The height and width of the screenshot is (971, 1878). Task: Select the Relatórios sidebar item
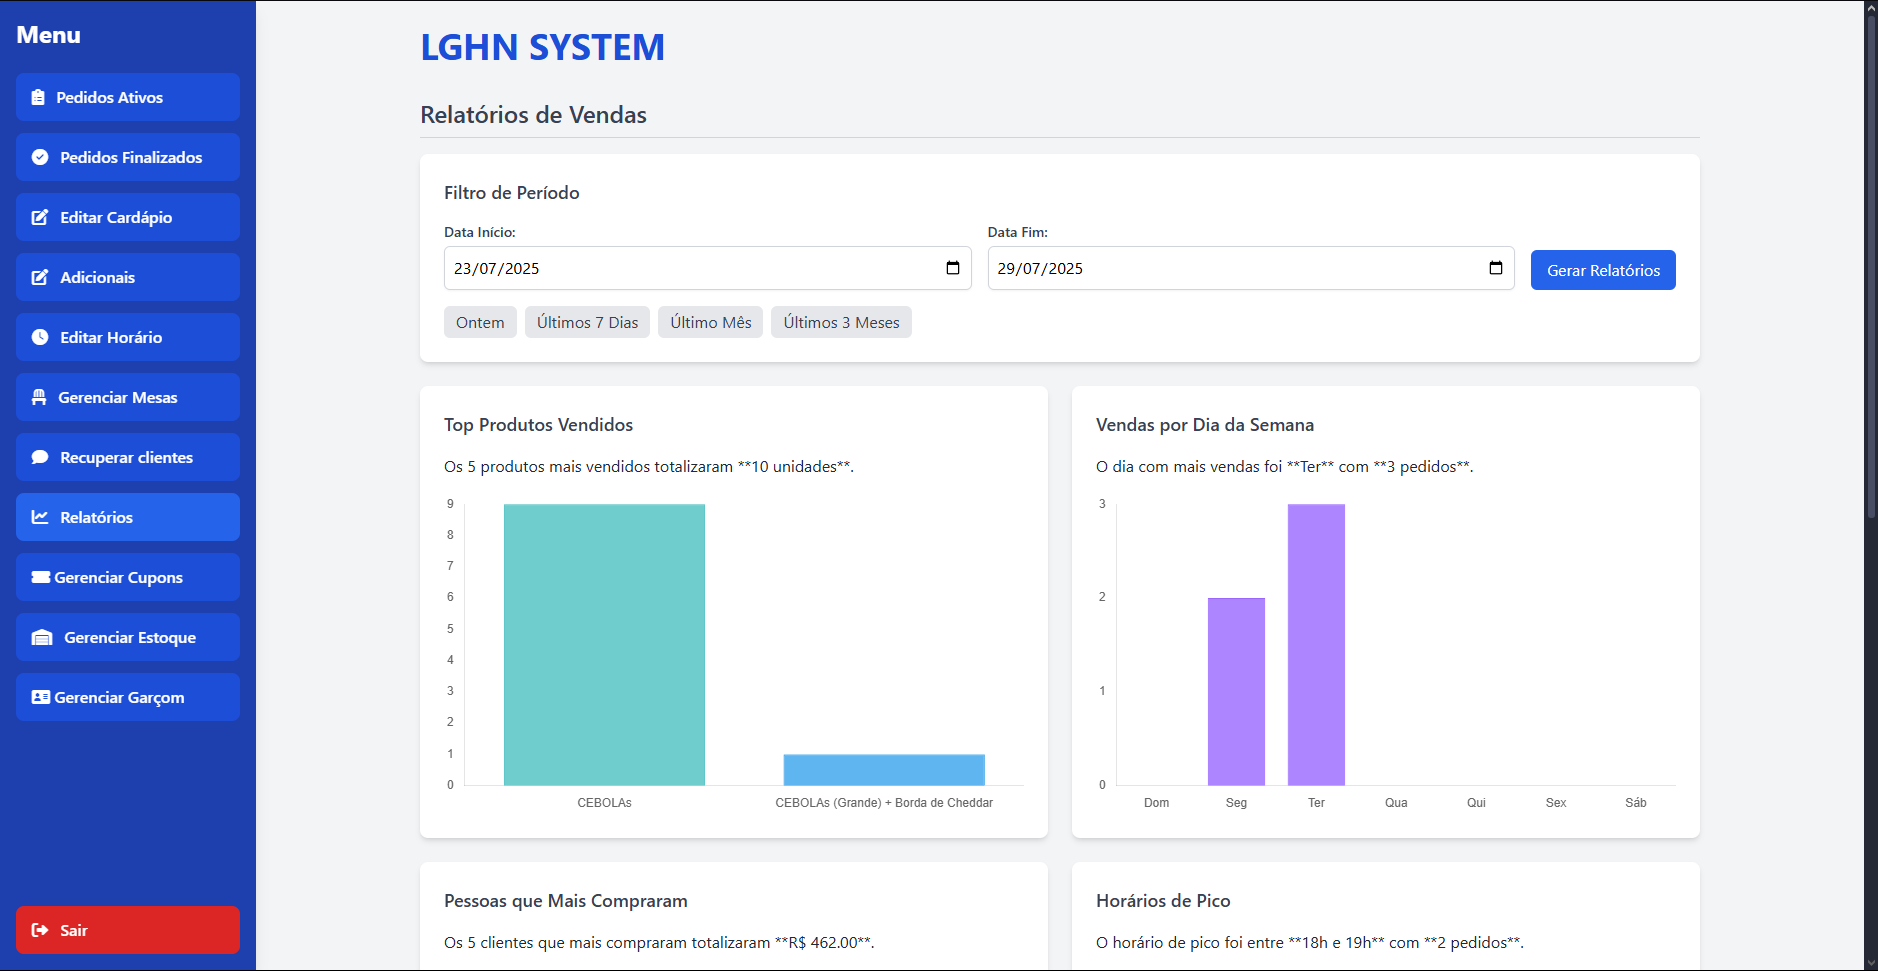tap(128, 517)
